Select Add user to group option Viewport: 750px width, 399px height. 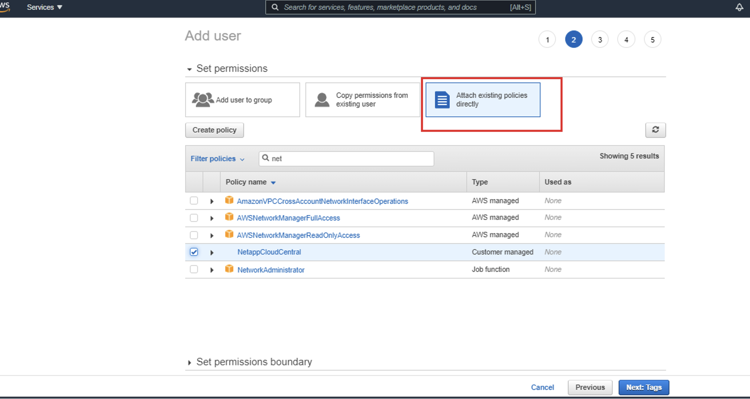click(243, 100)
